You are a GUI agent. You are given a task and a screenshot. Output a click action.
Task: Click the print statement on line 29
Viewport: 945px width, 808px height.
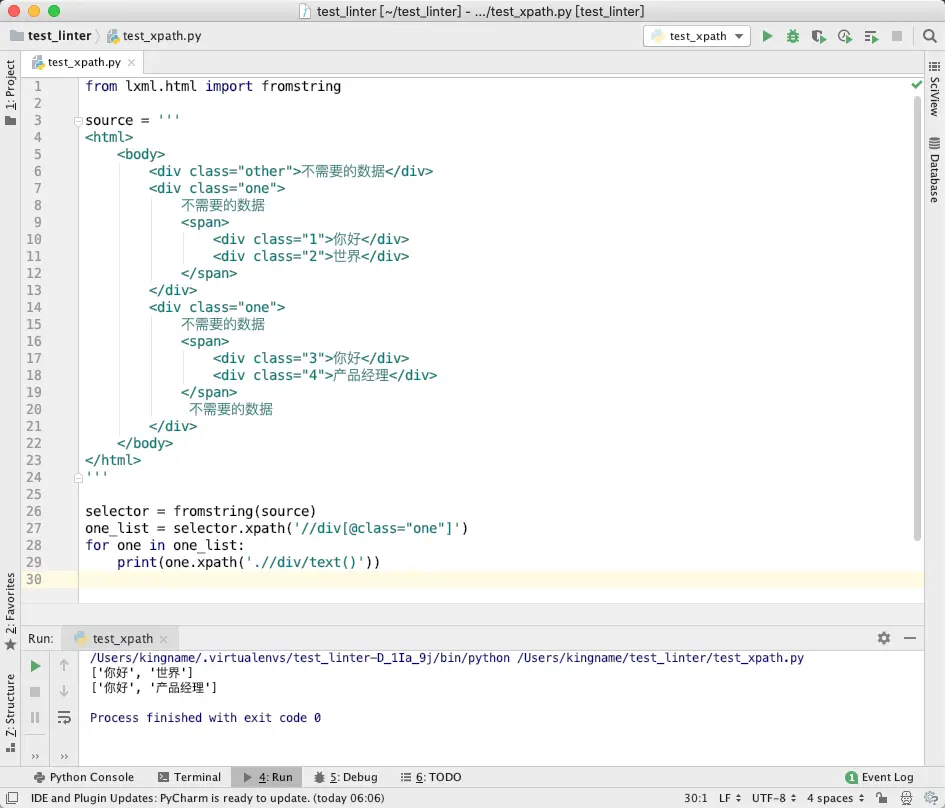coord(248,562)
